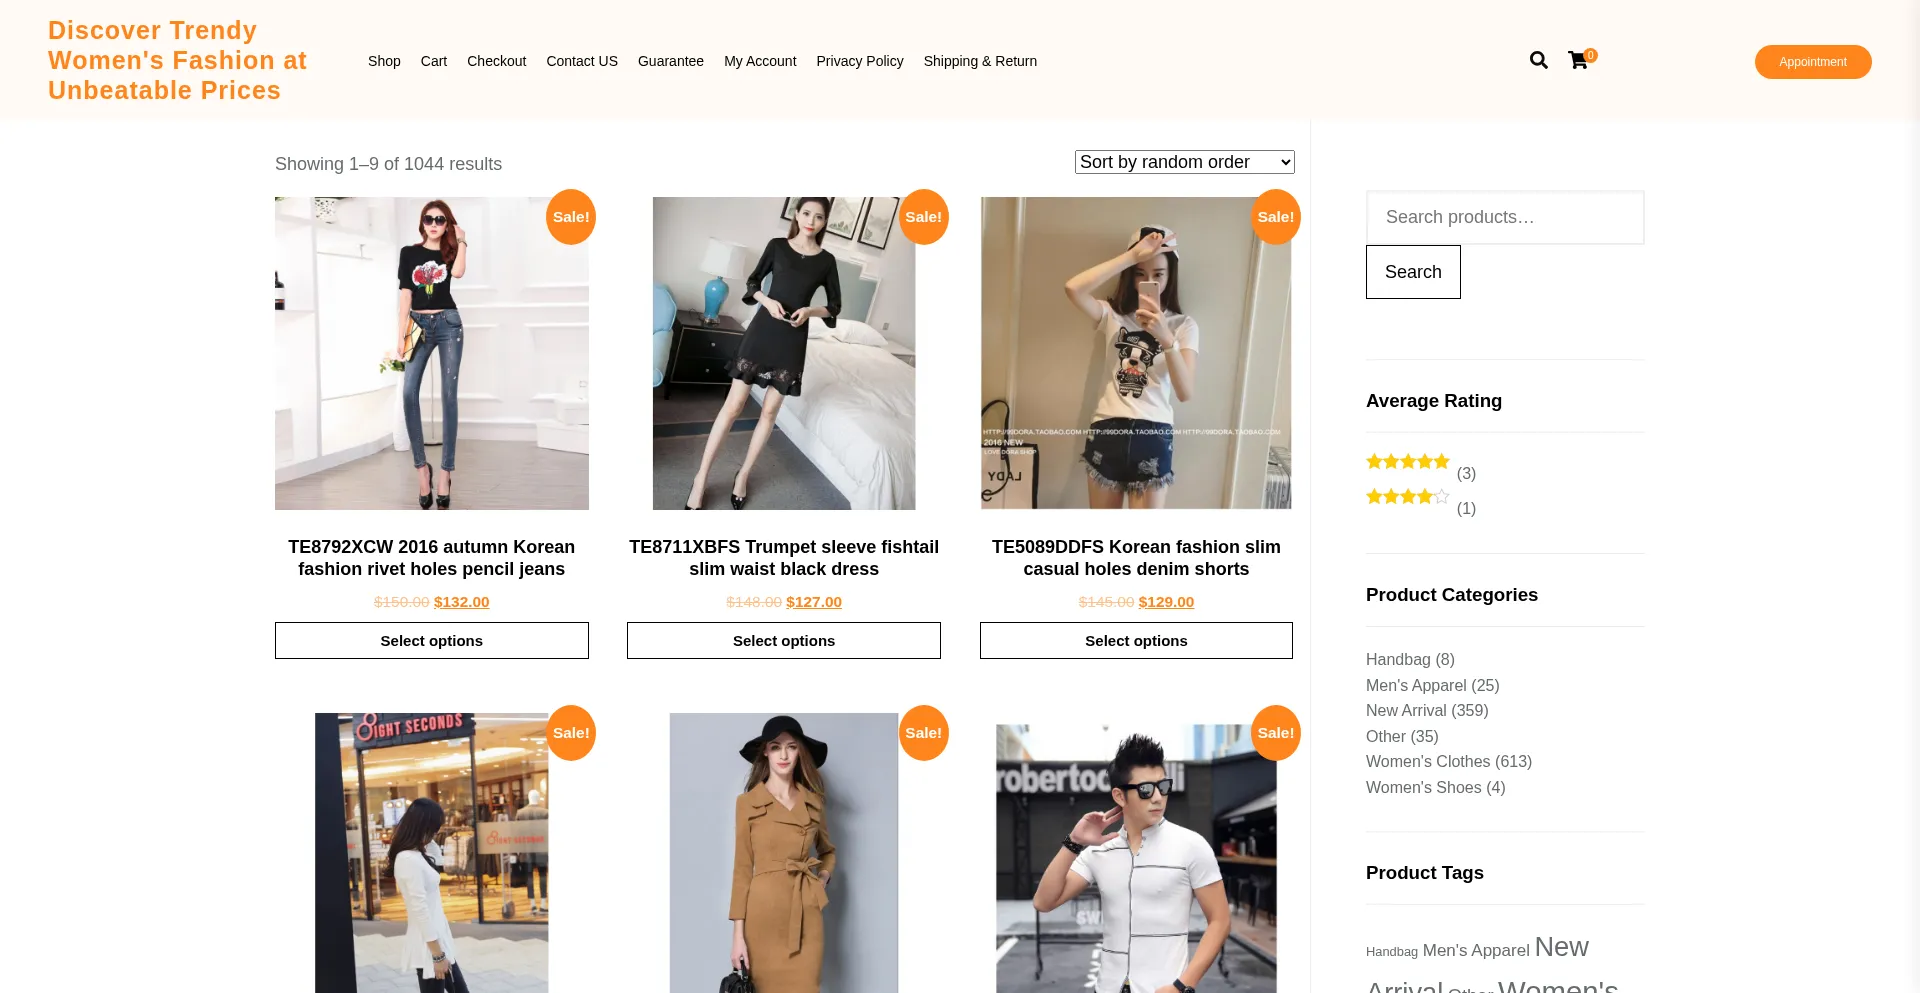
Task: Click the search magnifier icon in header
Action: (1538, 60)
